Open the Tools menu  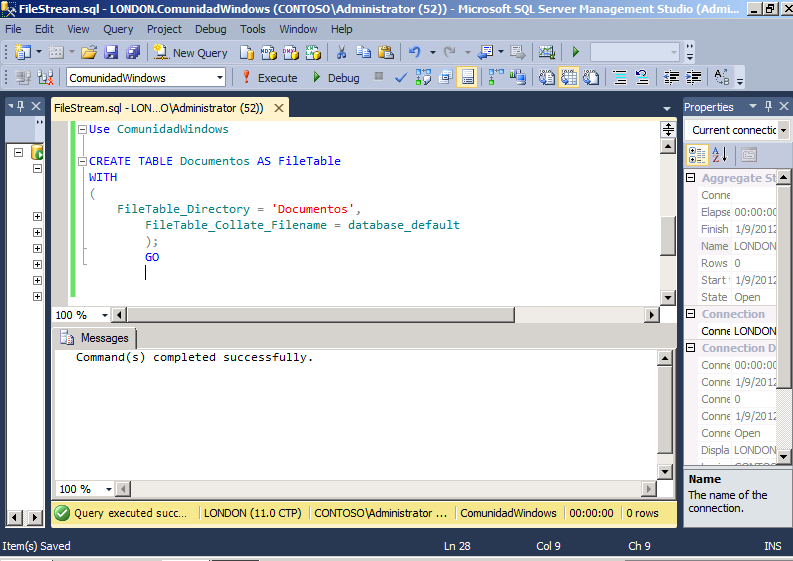(x=252, y=29)
